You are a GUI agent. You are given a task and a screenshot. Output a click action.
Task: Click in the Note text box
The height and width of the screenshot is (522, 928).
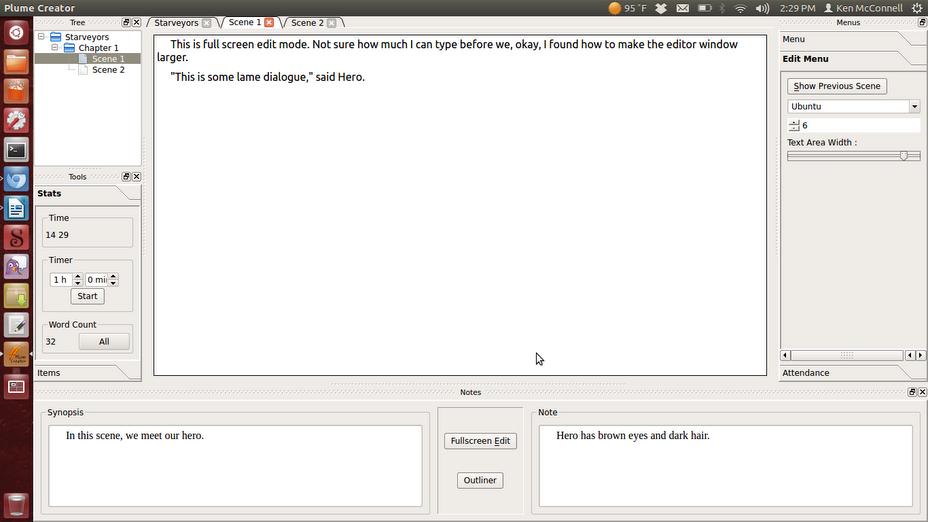pyautogui.click(x=726, y=466)
